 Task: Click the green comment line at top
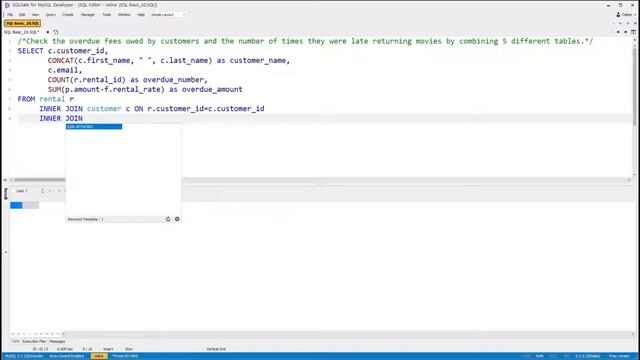click(x=305, y=41)
